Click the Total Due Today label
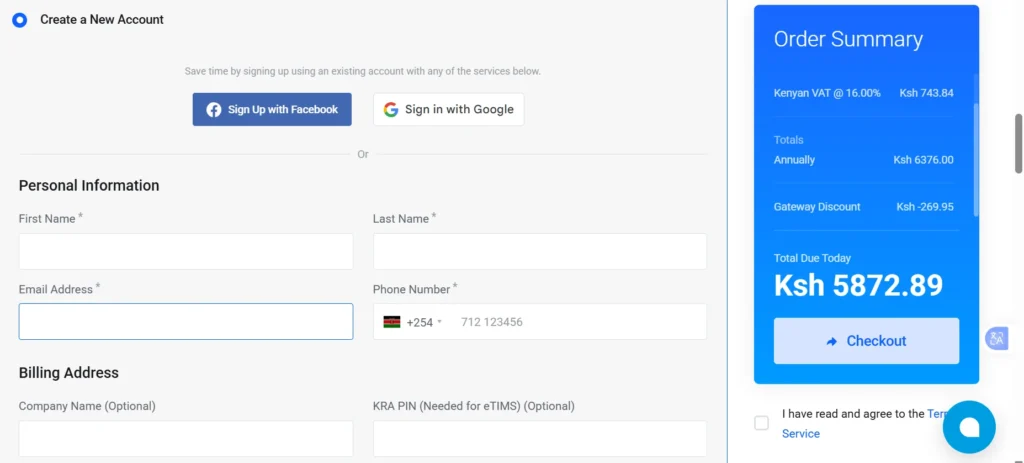 coord(812,258)
